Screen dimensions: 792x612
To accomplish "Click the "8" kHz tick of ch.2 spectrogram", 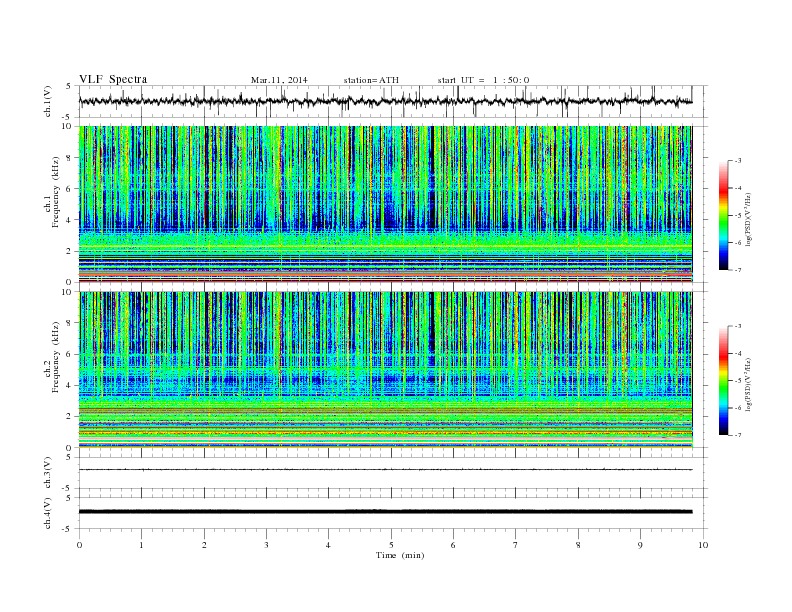I will tap(70, 323).
